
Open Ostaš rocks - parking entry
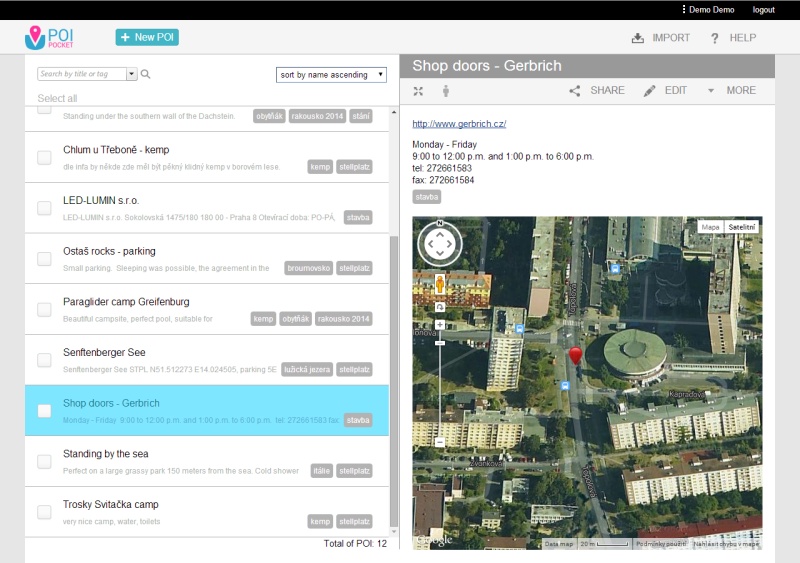click(207, 258)
